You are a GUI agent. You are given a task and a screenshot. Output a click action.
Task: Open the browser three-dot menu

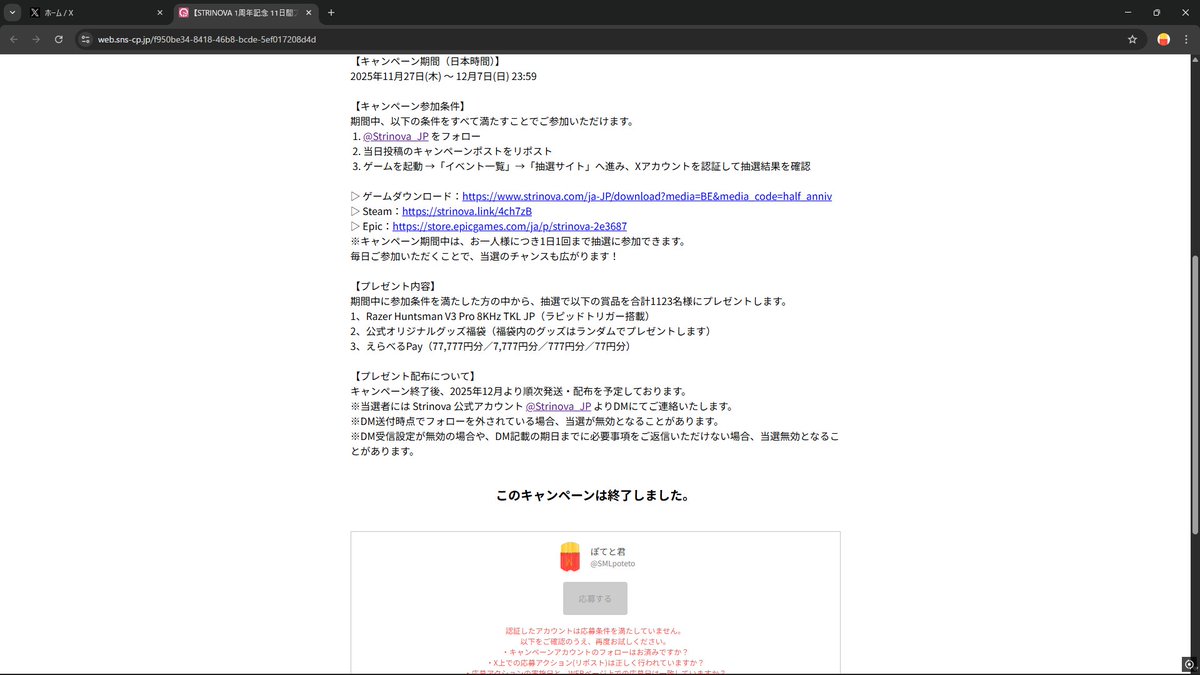click(1186, 39)
